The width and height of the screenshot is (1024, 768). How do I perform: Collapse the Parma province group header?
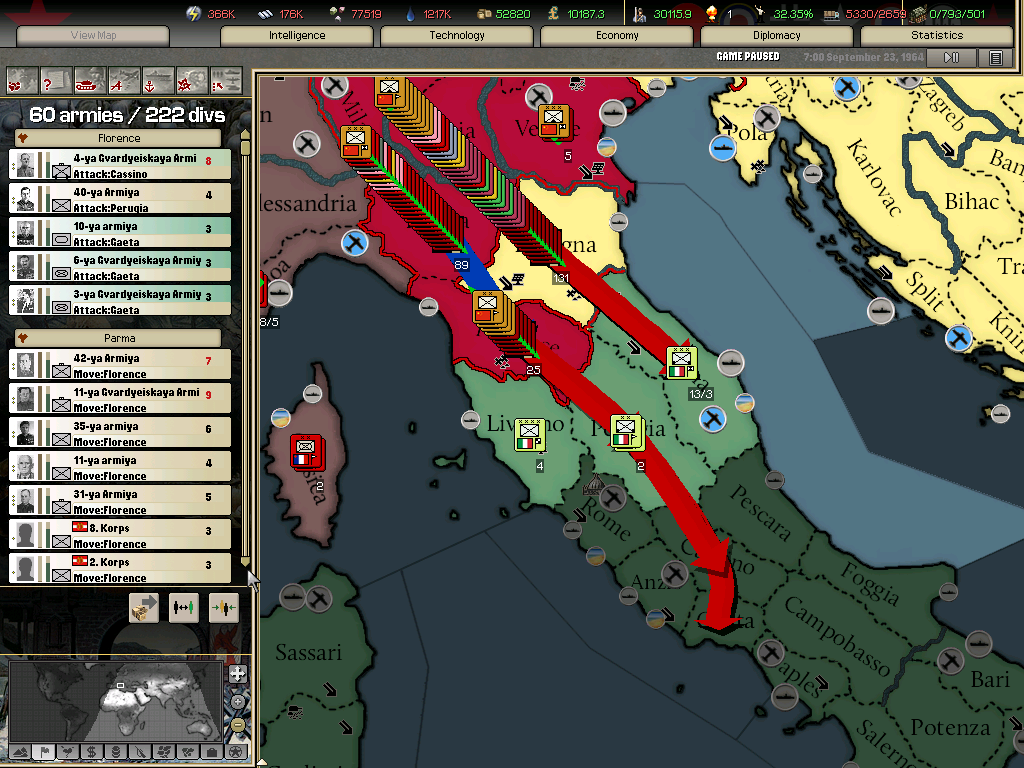(x=119, y=338)
